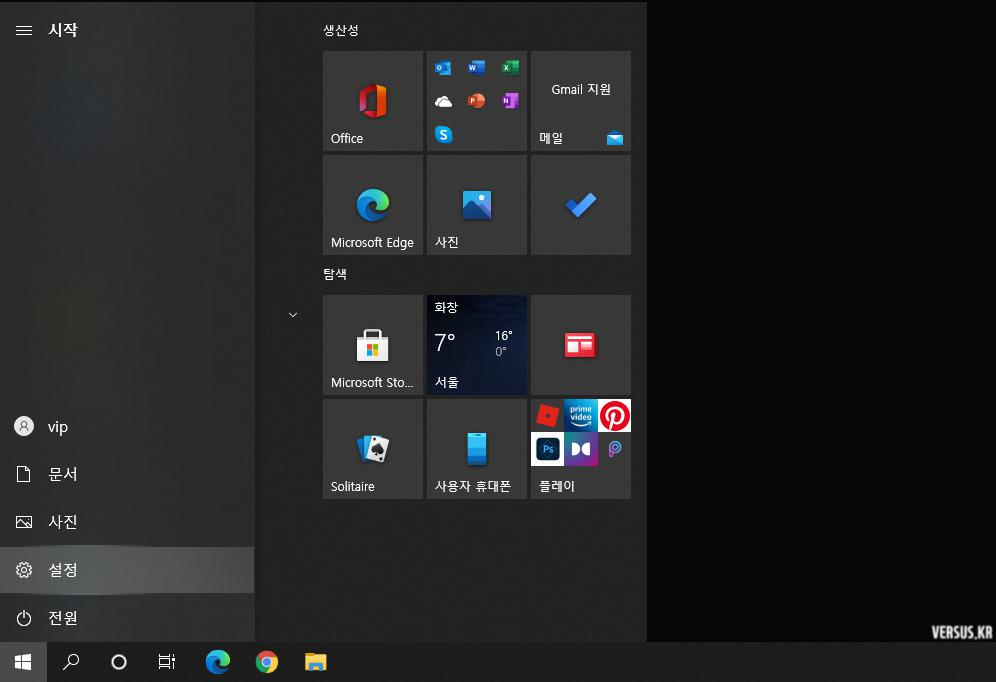This screenshot has width=996, height=682.
Task: Open the To Do checkmark tile
Action: [581, 205]
